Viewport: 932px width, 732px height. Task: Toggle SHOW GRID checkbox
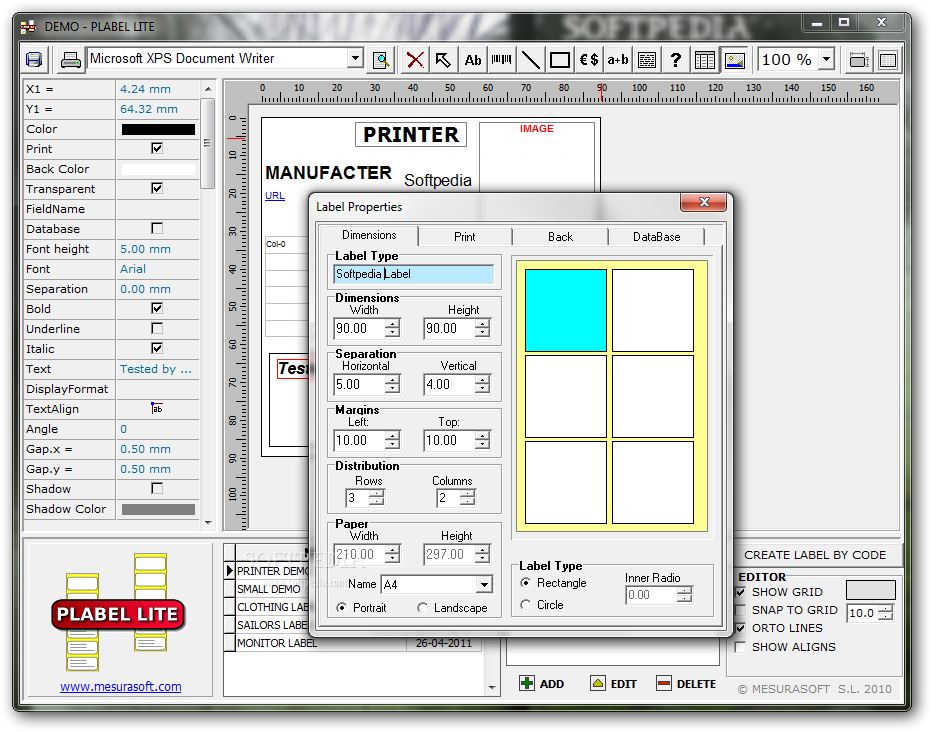click(741, 592)
